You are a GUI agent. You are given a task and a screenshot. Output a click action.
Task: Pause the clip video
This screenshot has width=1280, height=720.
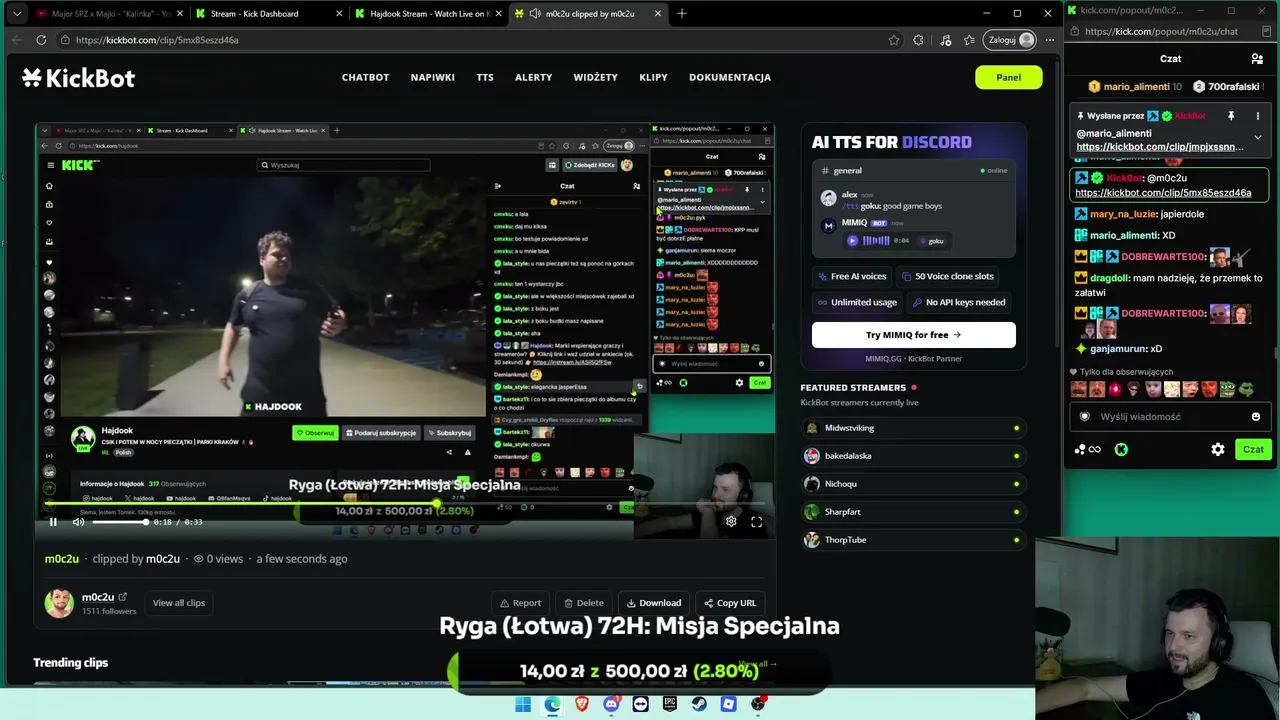(54, 522)
